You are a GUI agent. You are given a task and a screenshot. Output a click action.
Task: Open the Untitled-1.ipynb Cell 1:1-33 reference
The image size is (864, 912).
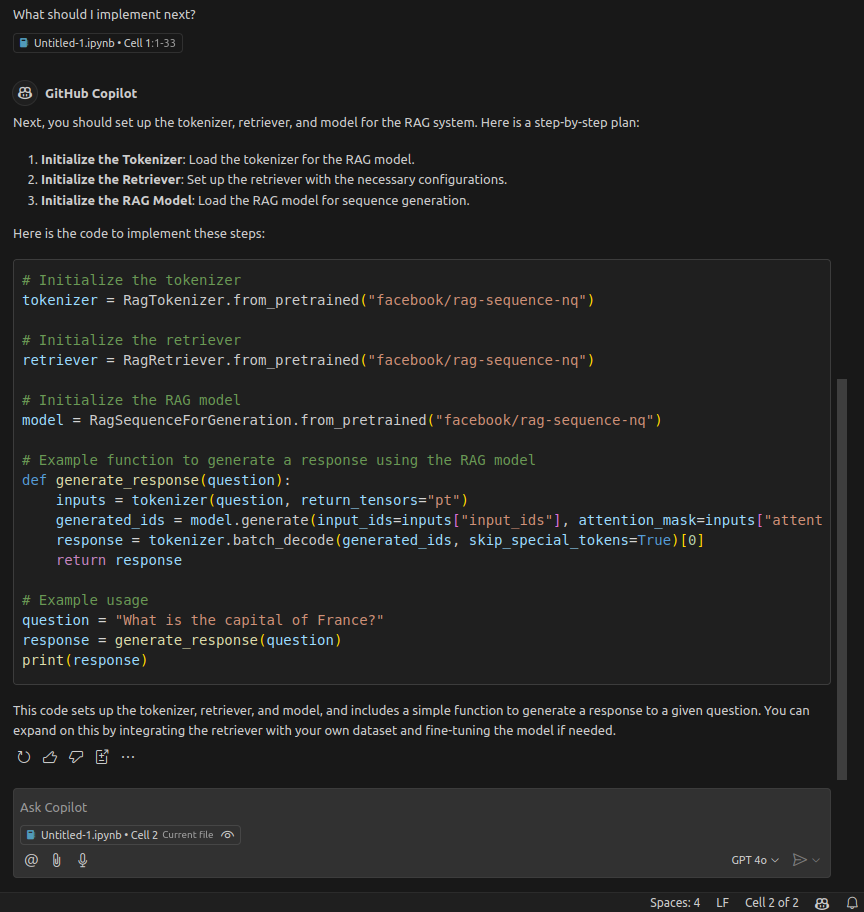[98, 43]
